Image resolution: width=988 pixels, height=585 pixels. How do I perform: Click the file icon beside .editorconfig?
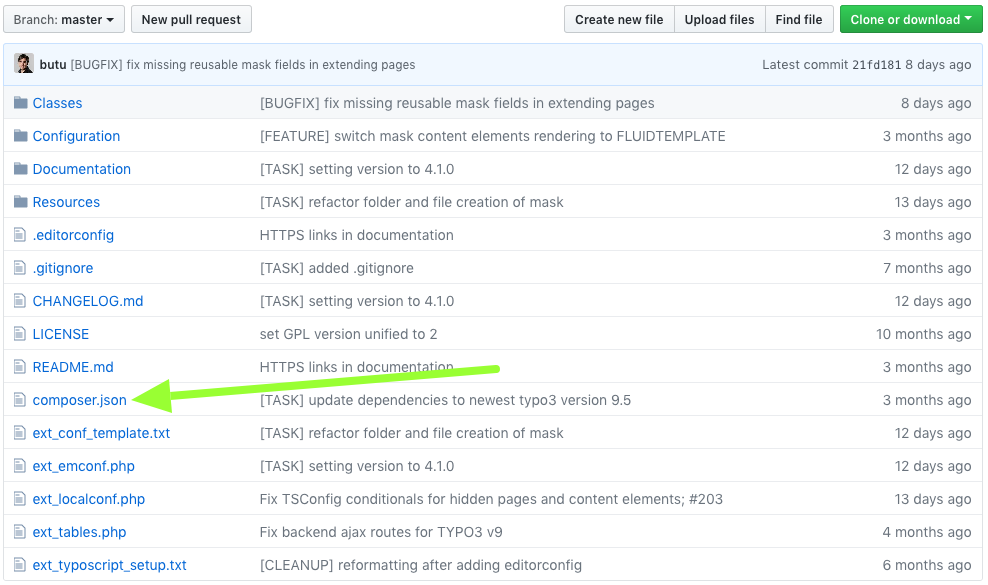coord(20,235)
